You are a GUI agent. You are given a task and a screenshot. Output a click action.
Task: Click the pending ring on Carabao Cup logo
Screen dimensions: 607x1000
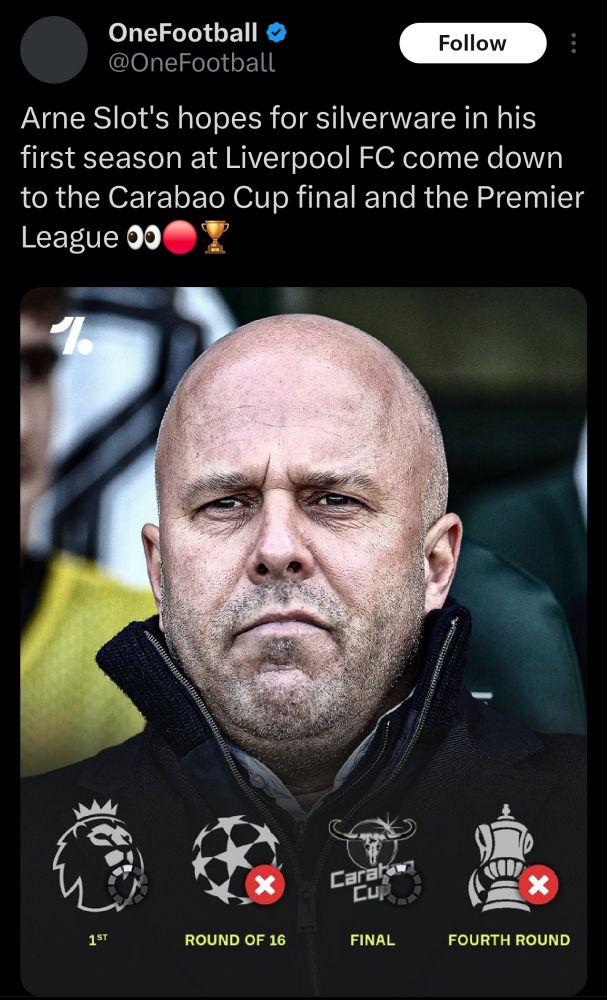point(402,885)
